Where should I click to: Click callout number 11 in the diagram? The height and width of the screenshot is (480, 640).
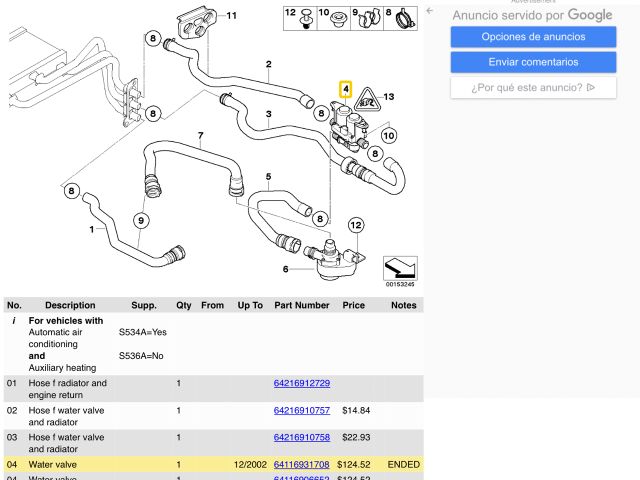coord(232,15)
